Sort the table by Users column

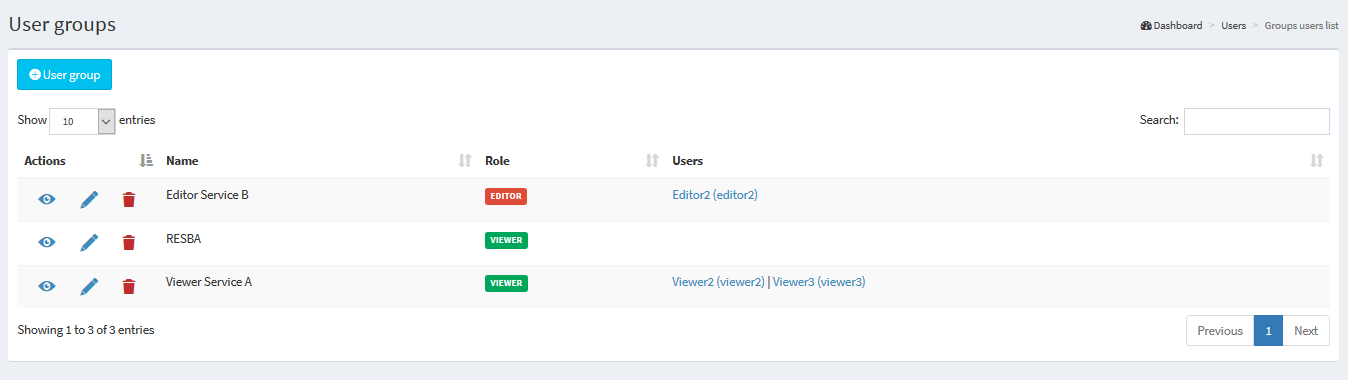click(x=1316, y=160)
